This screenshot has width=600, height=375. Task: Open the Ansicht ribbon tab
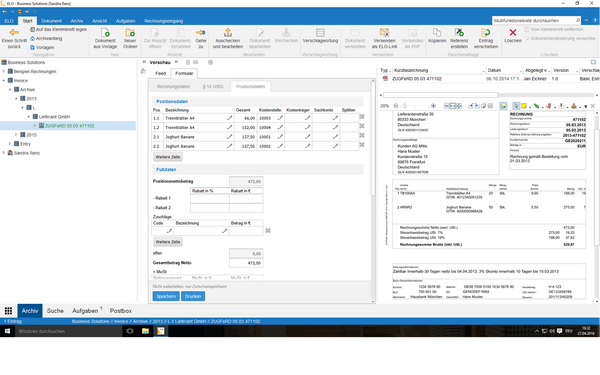[x=99, y=21]
